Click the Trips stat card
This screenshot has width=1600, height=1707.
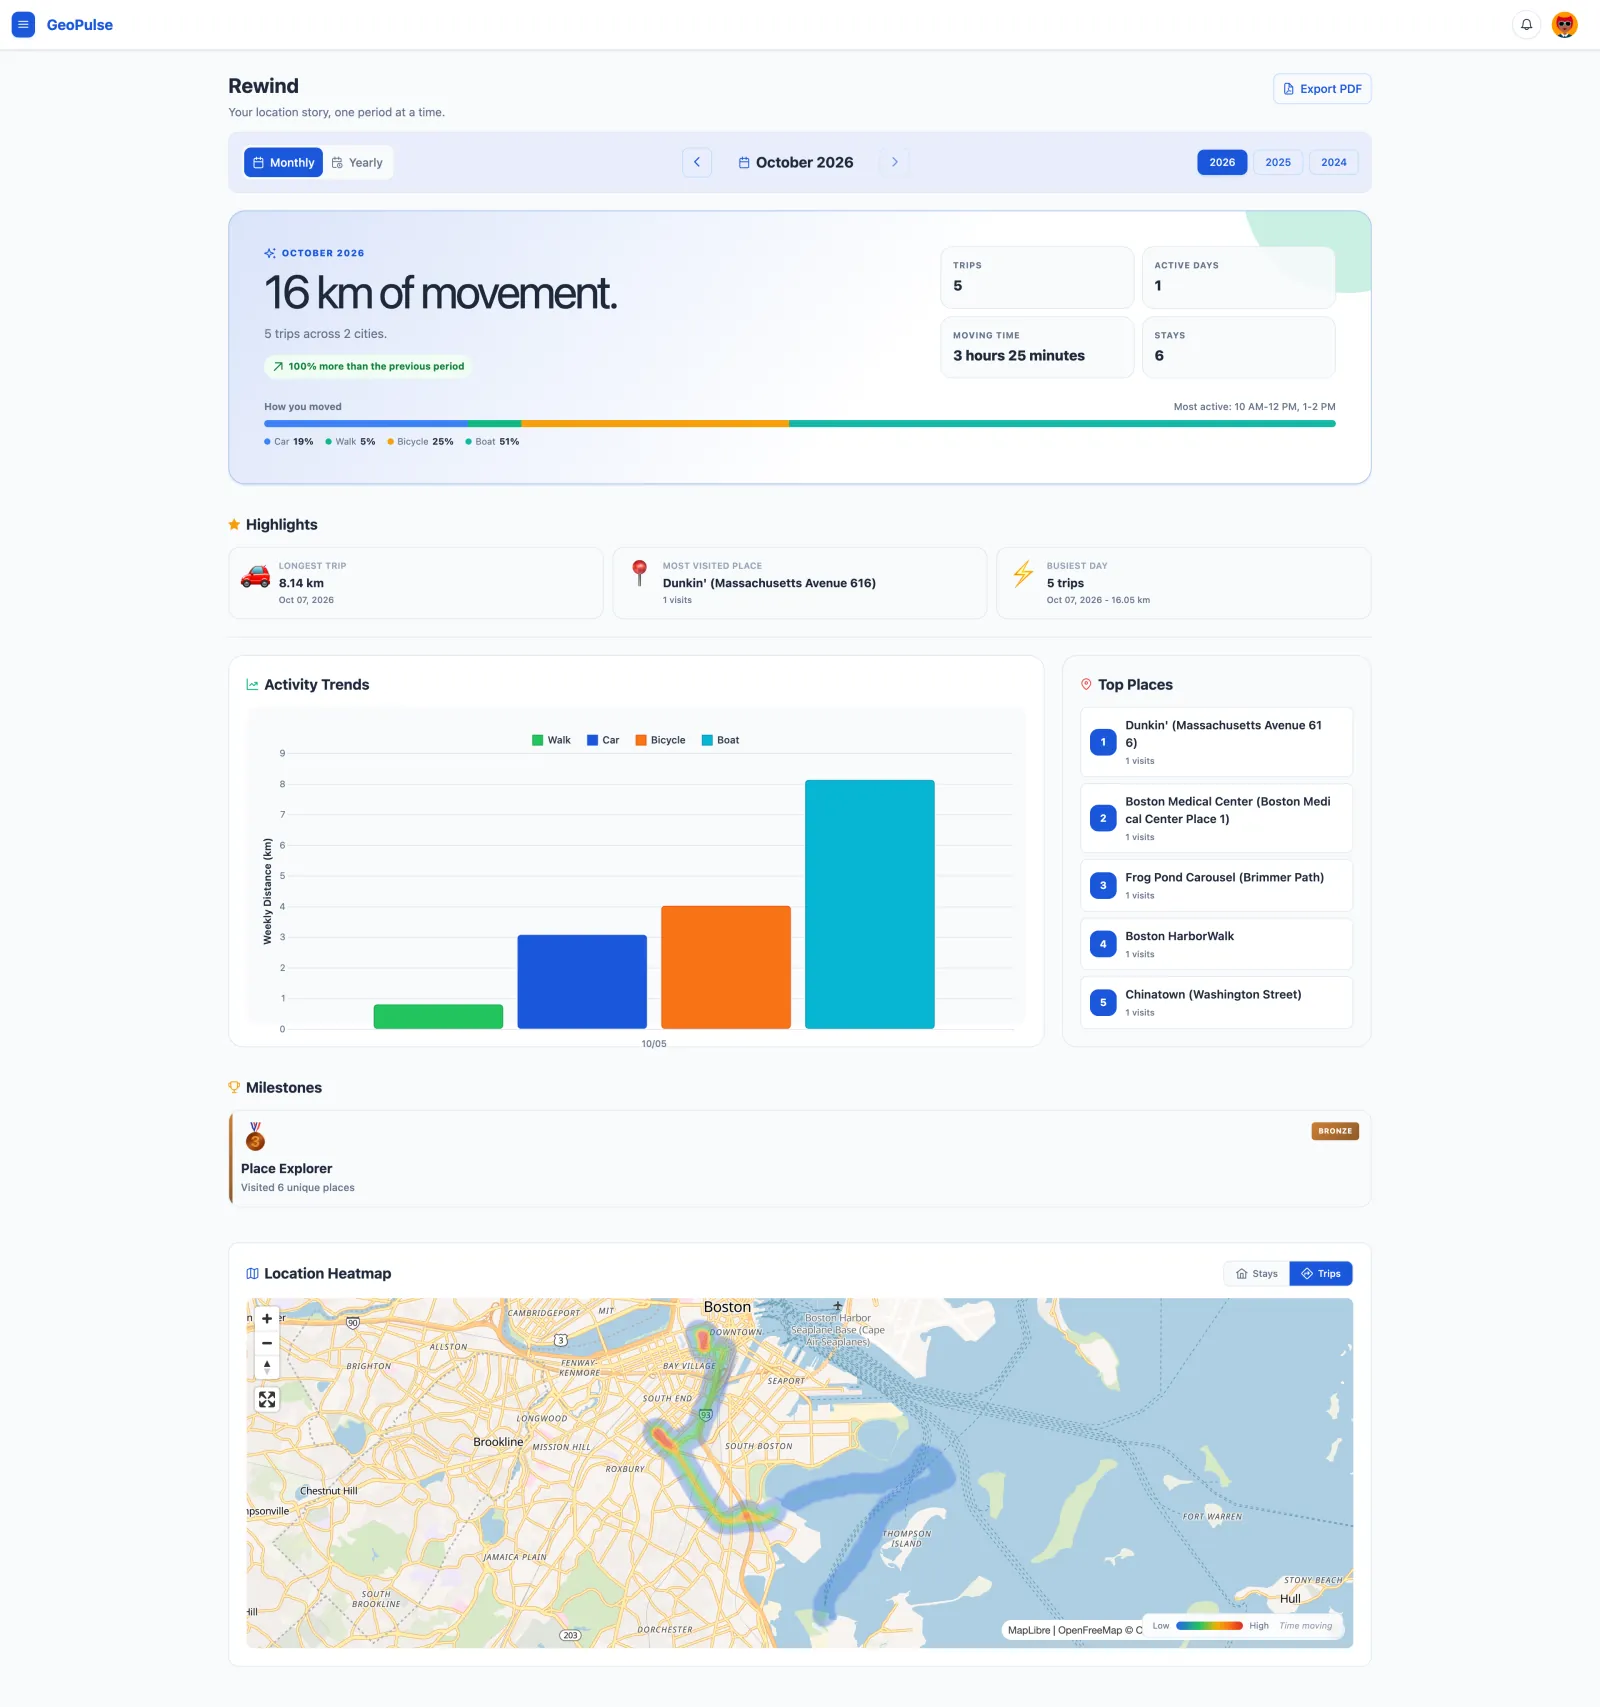[x=1037, y=277]
